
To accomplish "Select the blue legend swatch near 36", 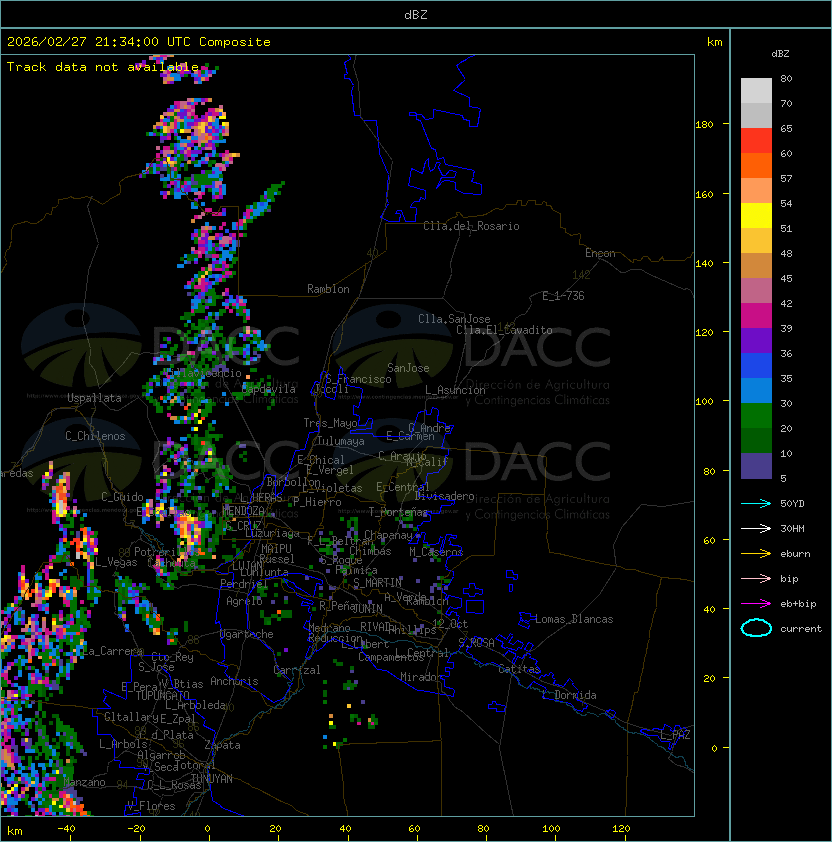I will (x=756, y=366).
